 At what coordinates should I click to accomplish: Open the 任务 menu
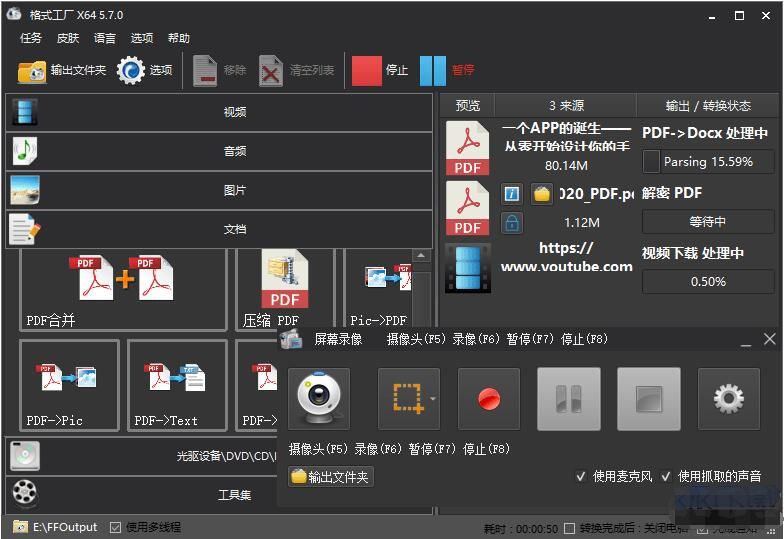click(31, 38)
